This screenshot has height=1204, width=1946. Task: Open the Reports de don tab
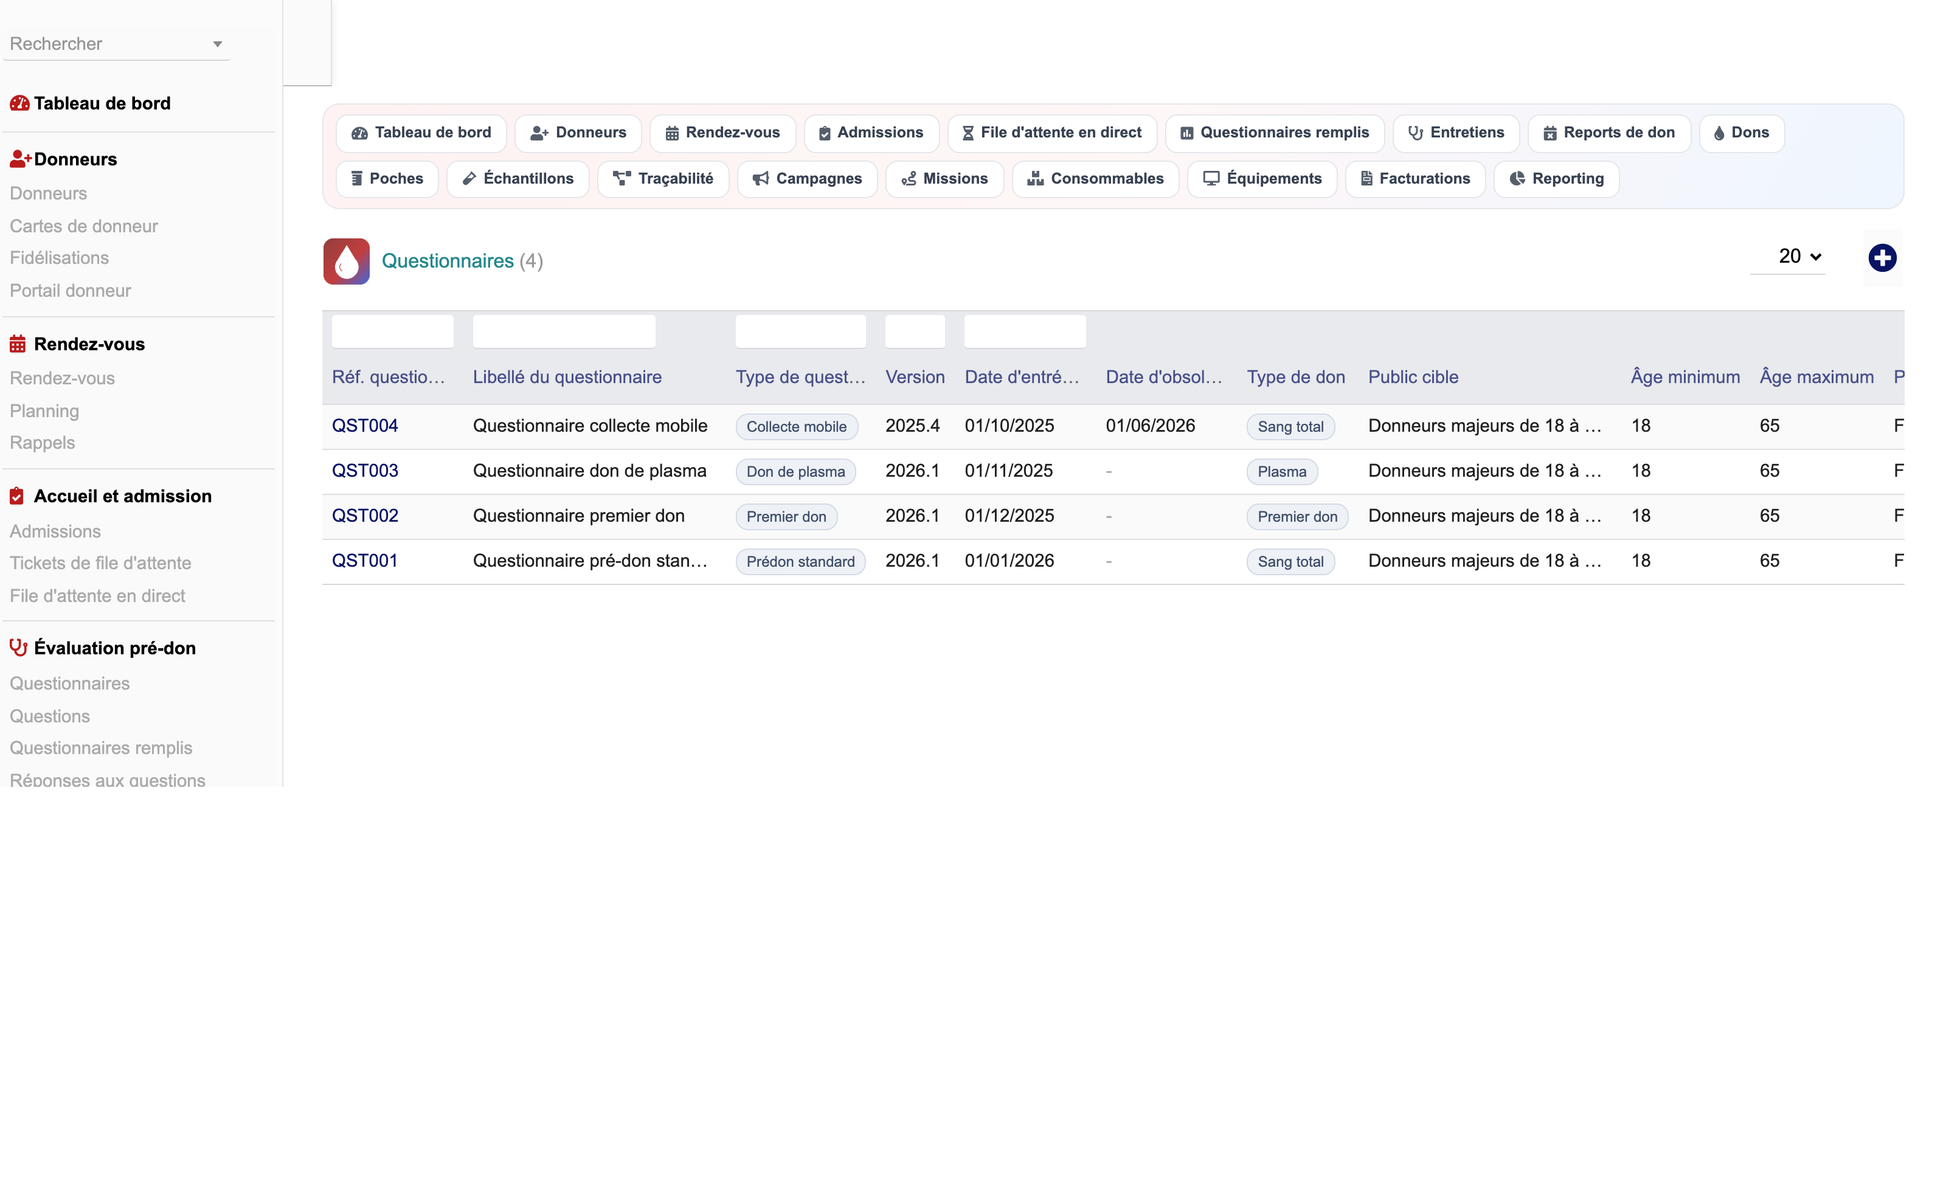point(1609,133)
